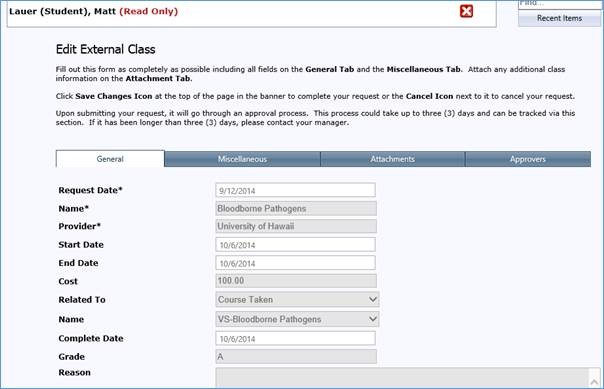Open the Attachments tab
Image resolution: width=604 pixels, height=389 pixels.
coord(393,159)
